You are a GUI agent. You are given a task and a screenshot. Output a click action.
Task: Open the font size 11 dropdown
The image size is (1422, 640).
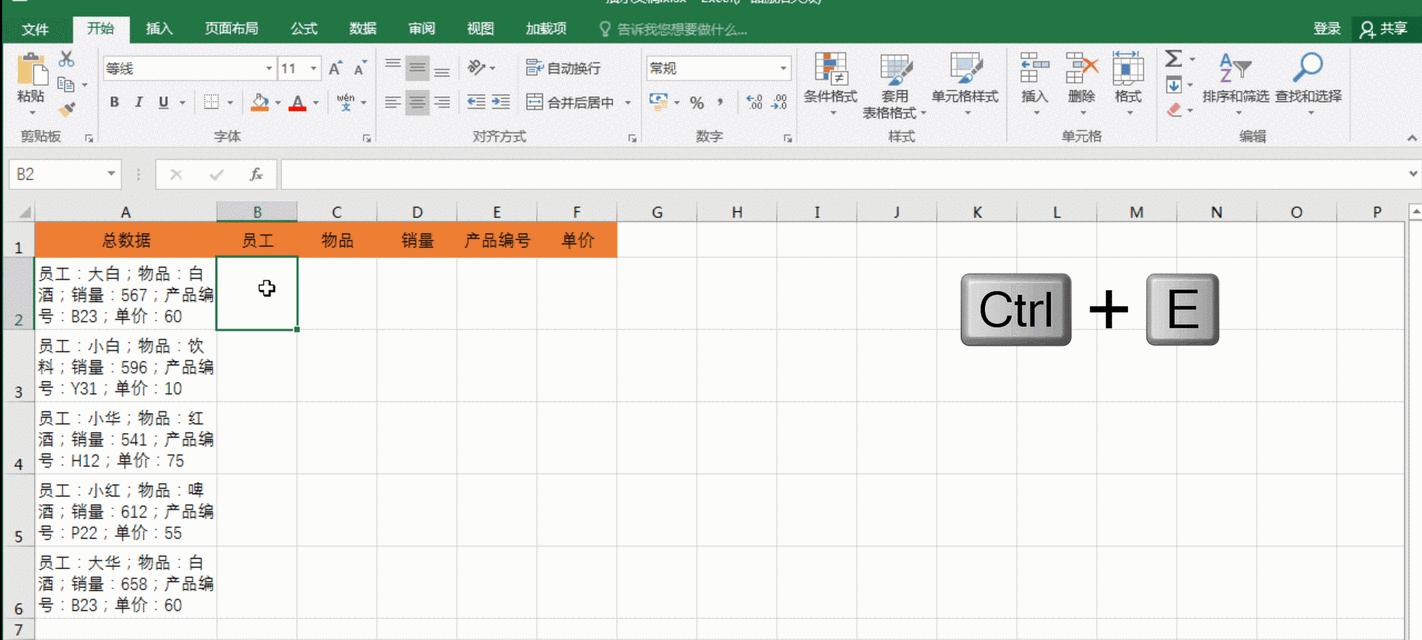point(313,69)
